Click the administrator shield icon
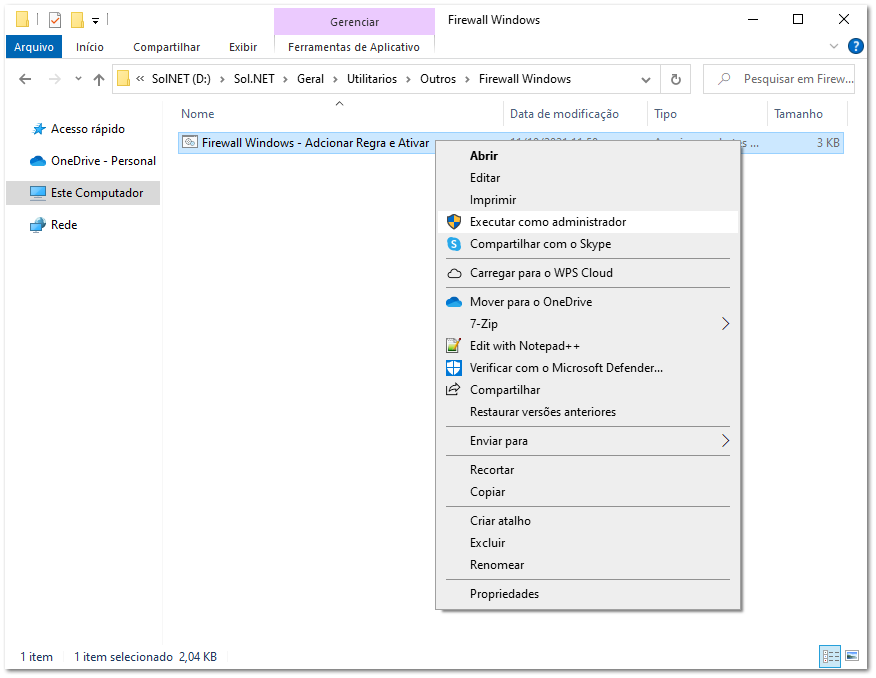This screenshot has width=876, height=678. tap(454, 222)
